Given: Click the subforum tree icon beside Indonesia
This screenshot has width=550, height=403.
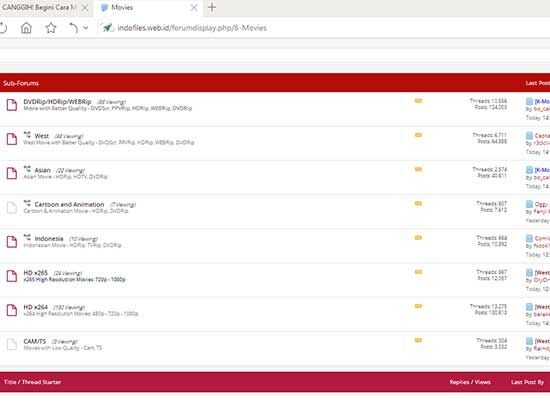Looking at the screenshot, I should pyautogui.click(x=27, y=237).
